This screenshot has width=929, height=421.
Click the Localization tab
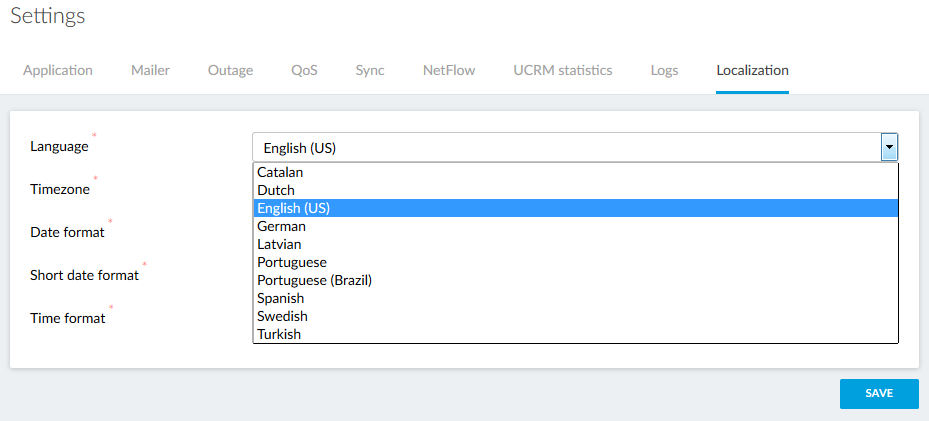click(x=752, y=70)
